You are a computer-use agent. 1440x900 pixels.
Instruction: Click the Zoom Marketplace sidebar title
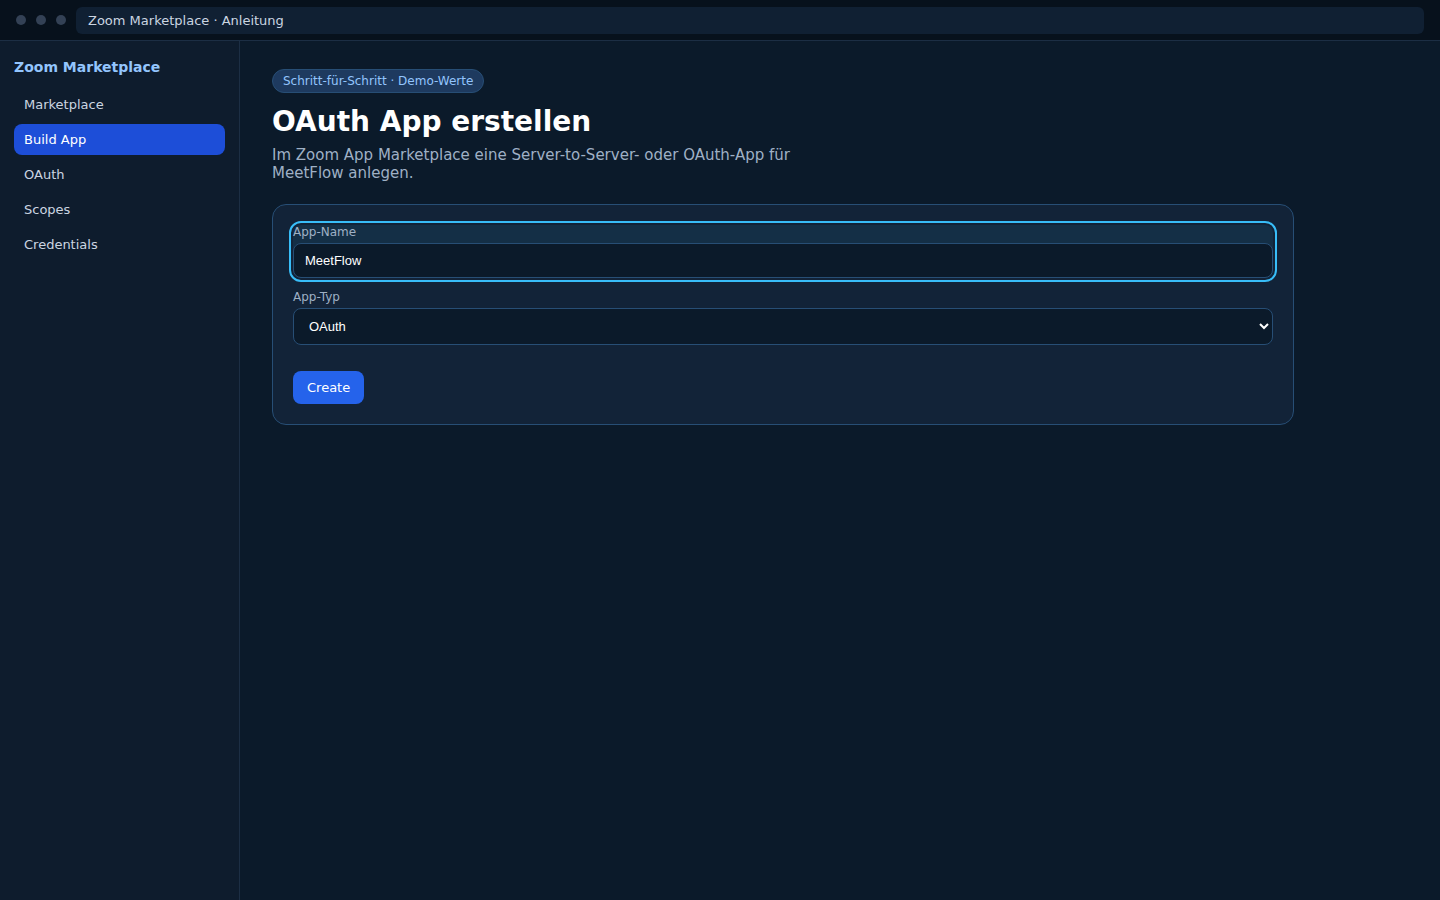point(87,67)
